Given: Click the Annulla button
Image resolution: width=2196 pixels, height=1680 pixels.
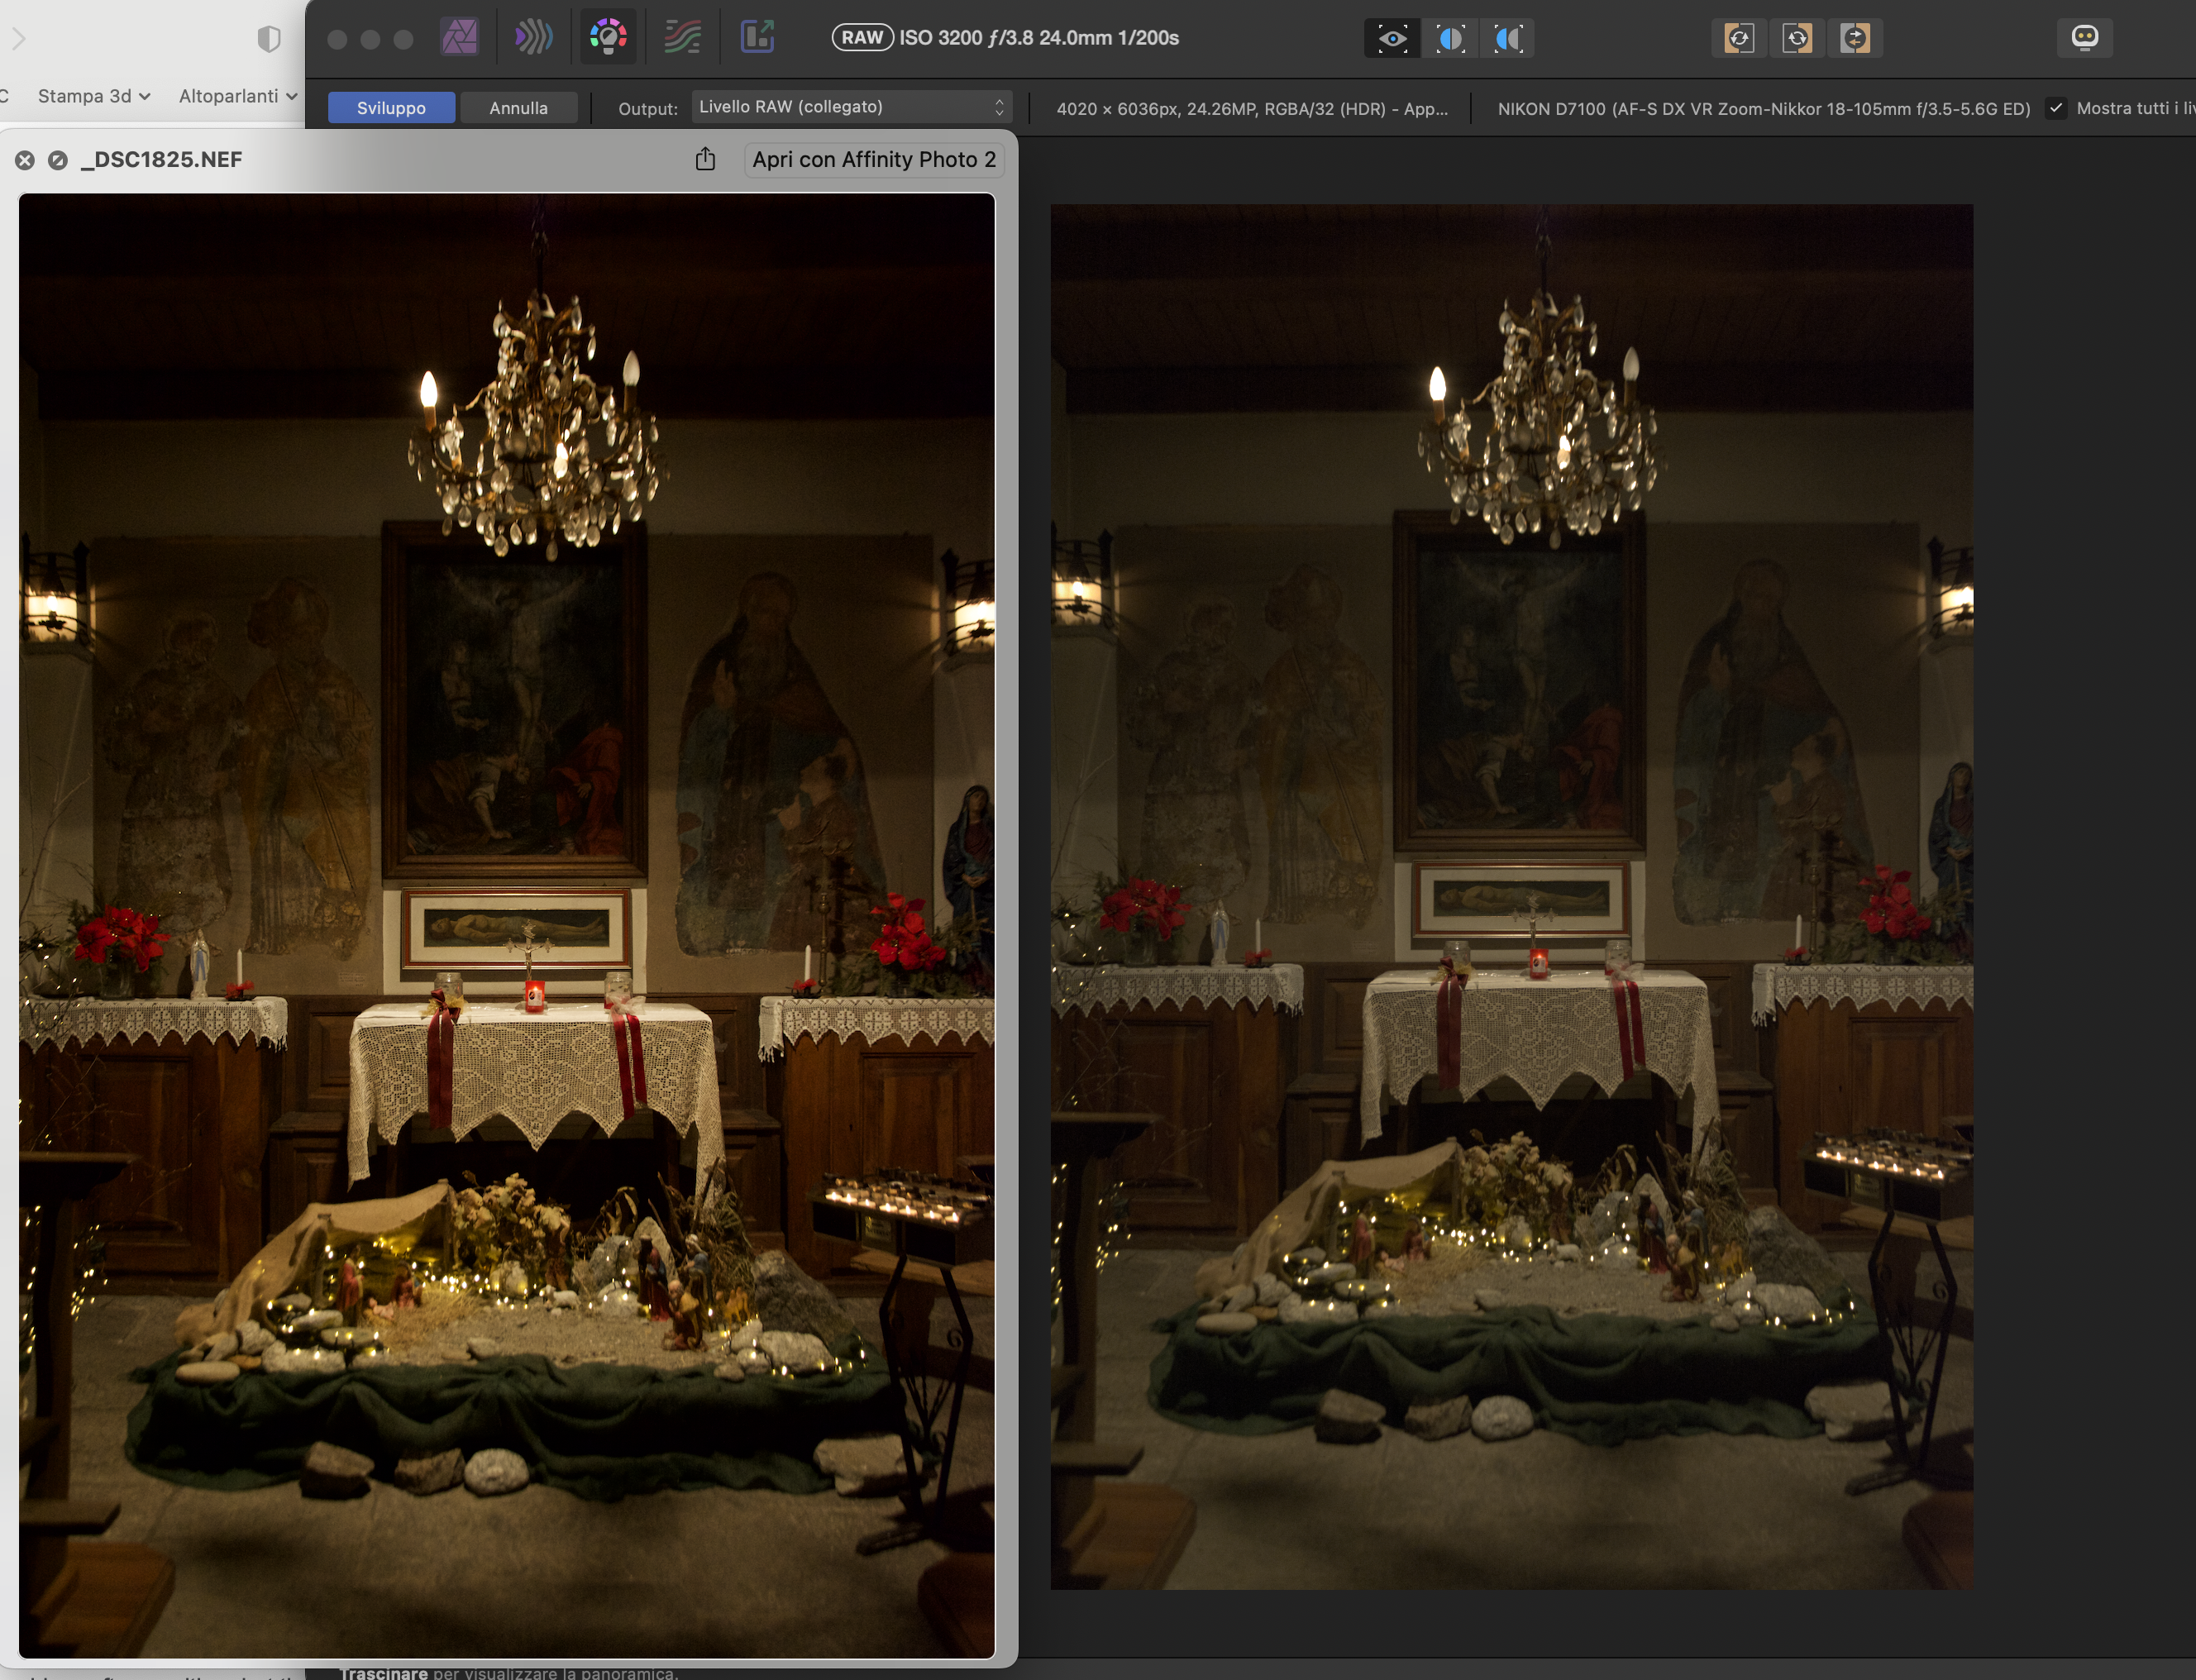Looking at the screenshot, I should coord(518,108).
